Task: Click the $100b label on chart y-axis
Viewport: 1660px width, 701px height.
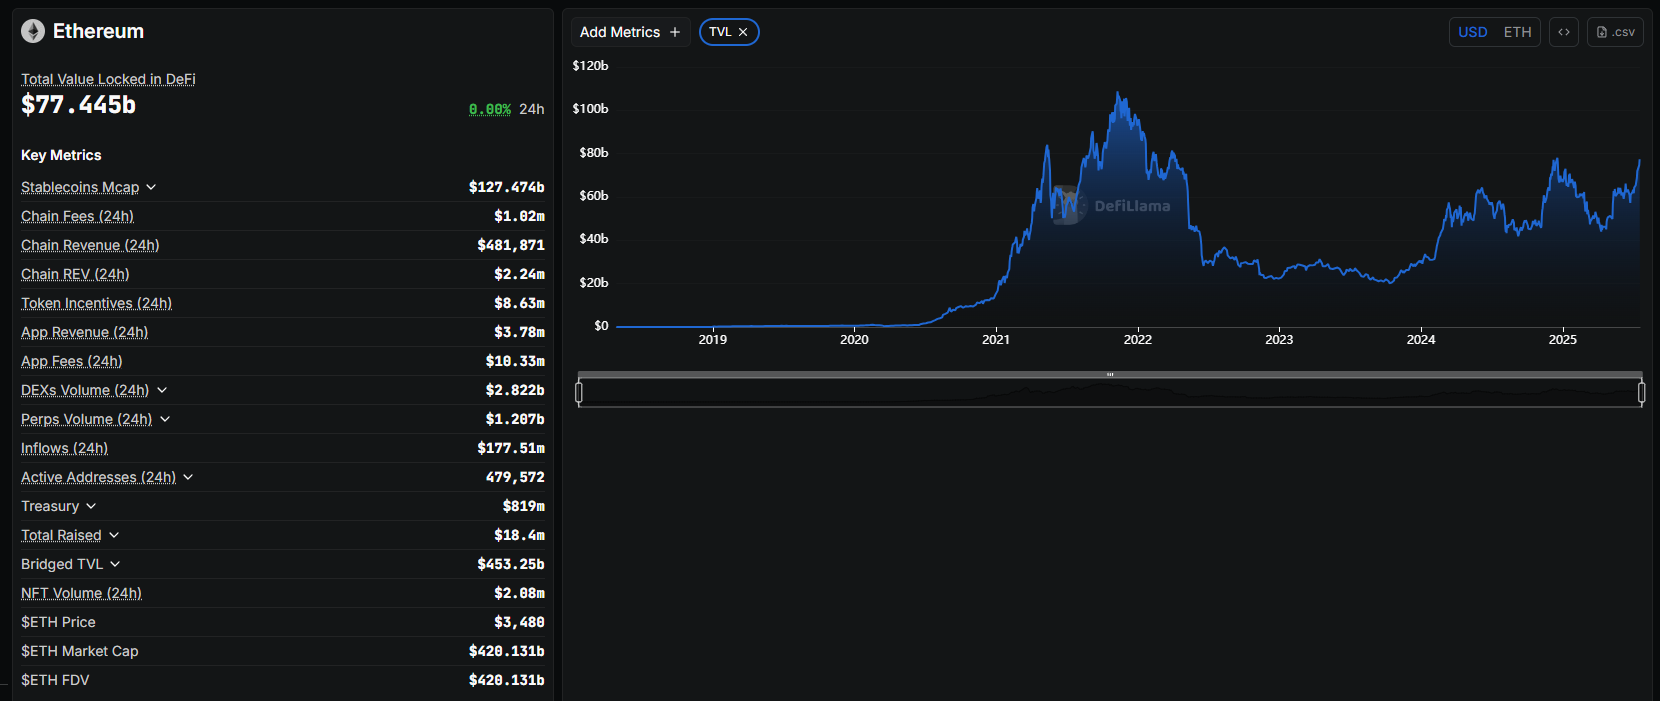Action: tap(590, 109)
